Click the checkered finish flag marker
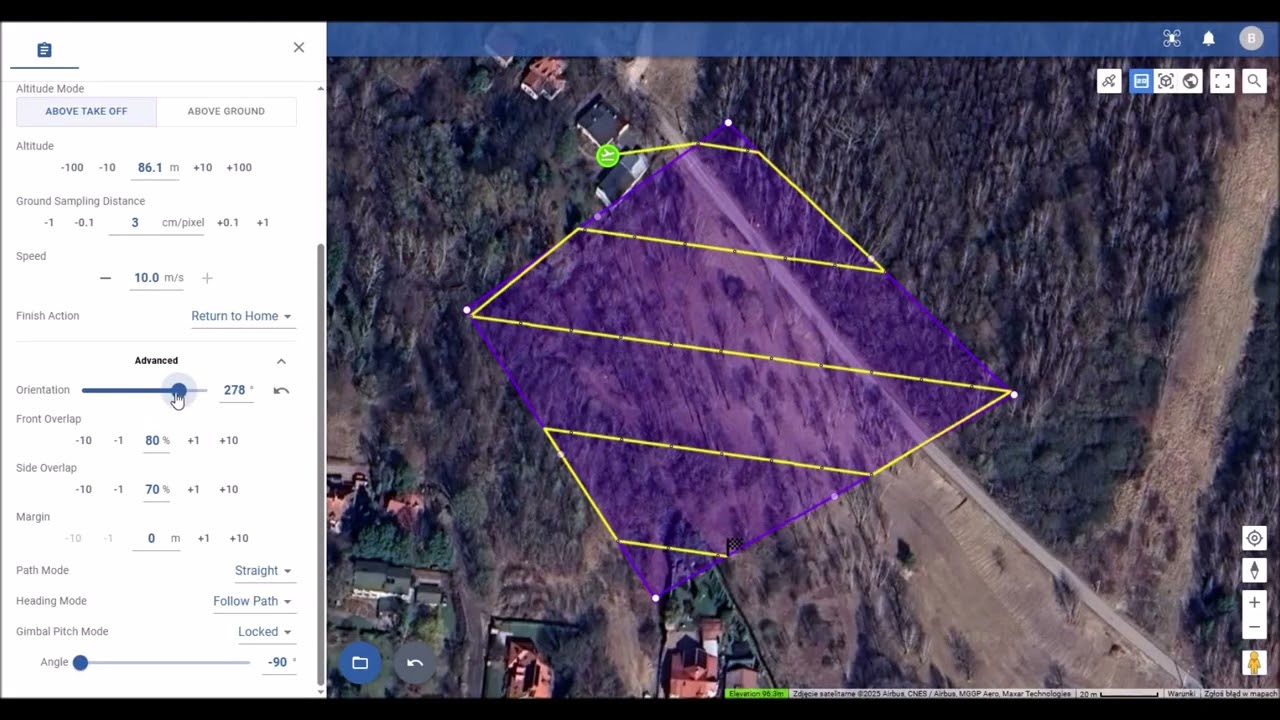Screen dimensions: 1280x720 pyautogui.click(x=734, y=545)
